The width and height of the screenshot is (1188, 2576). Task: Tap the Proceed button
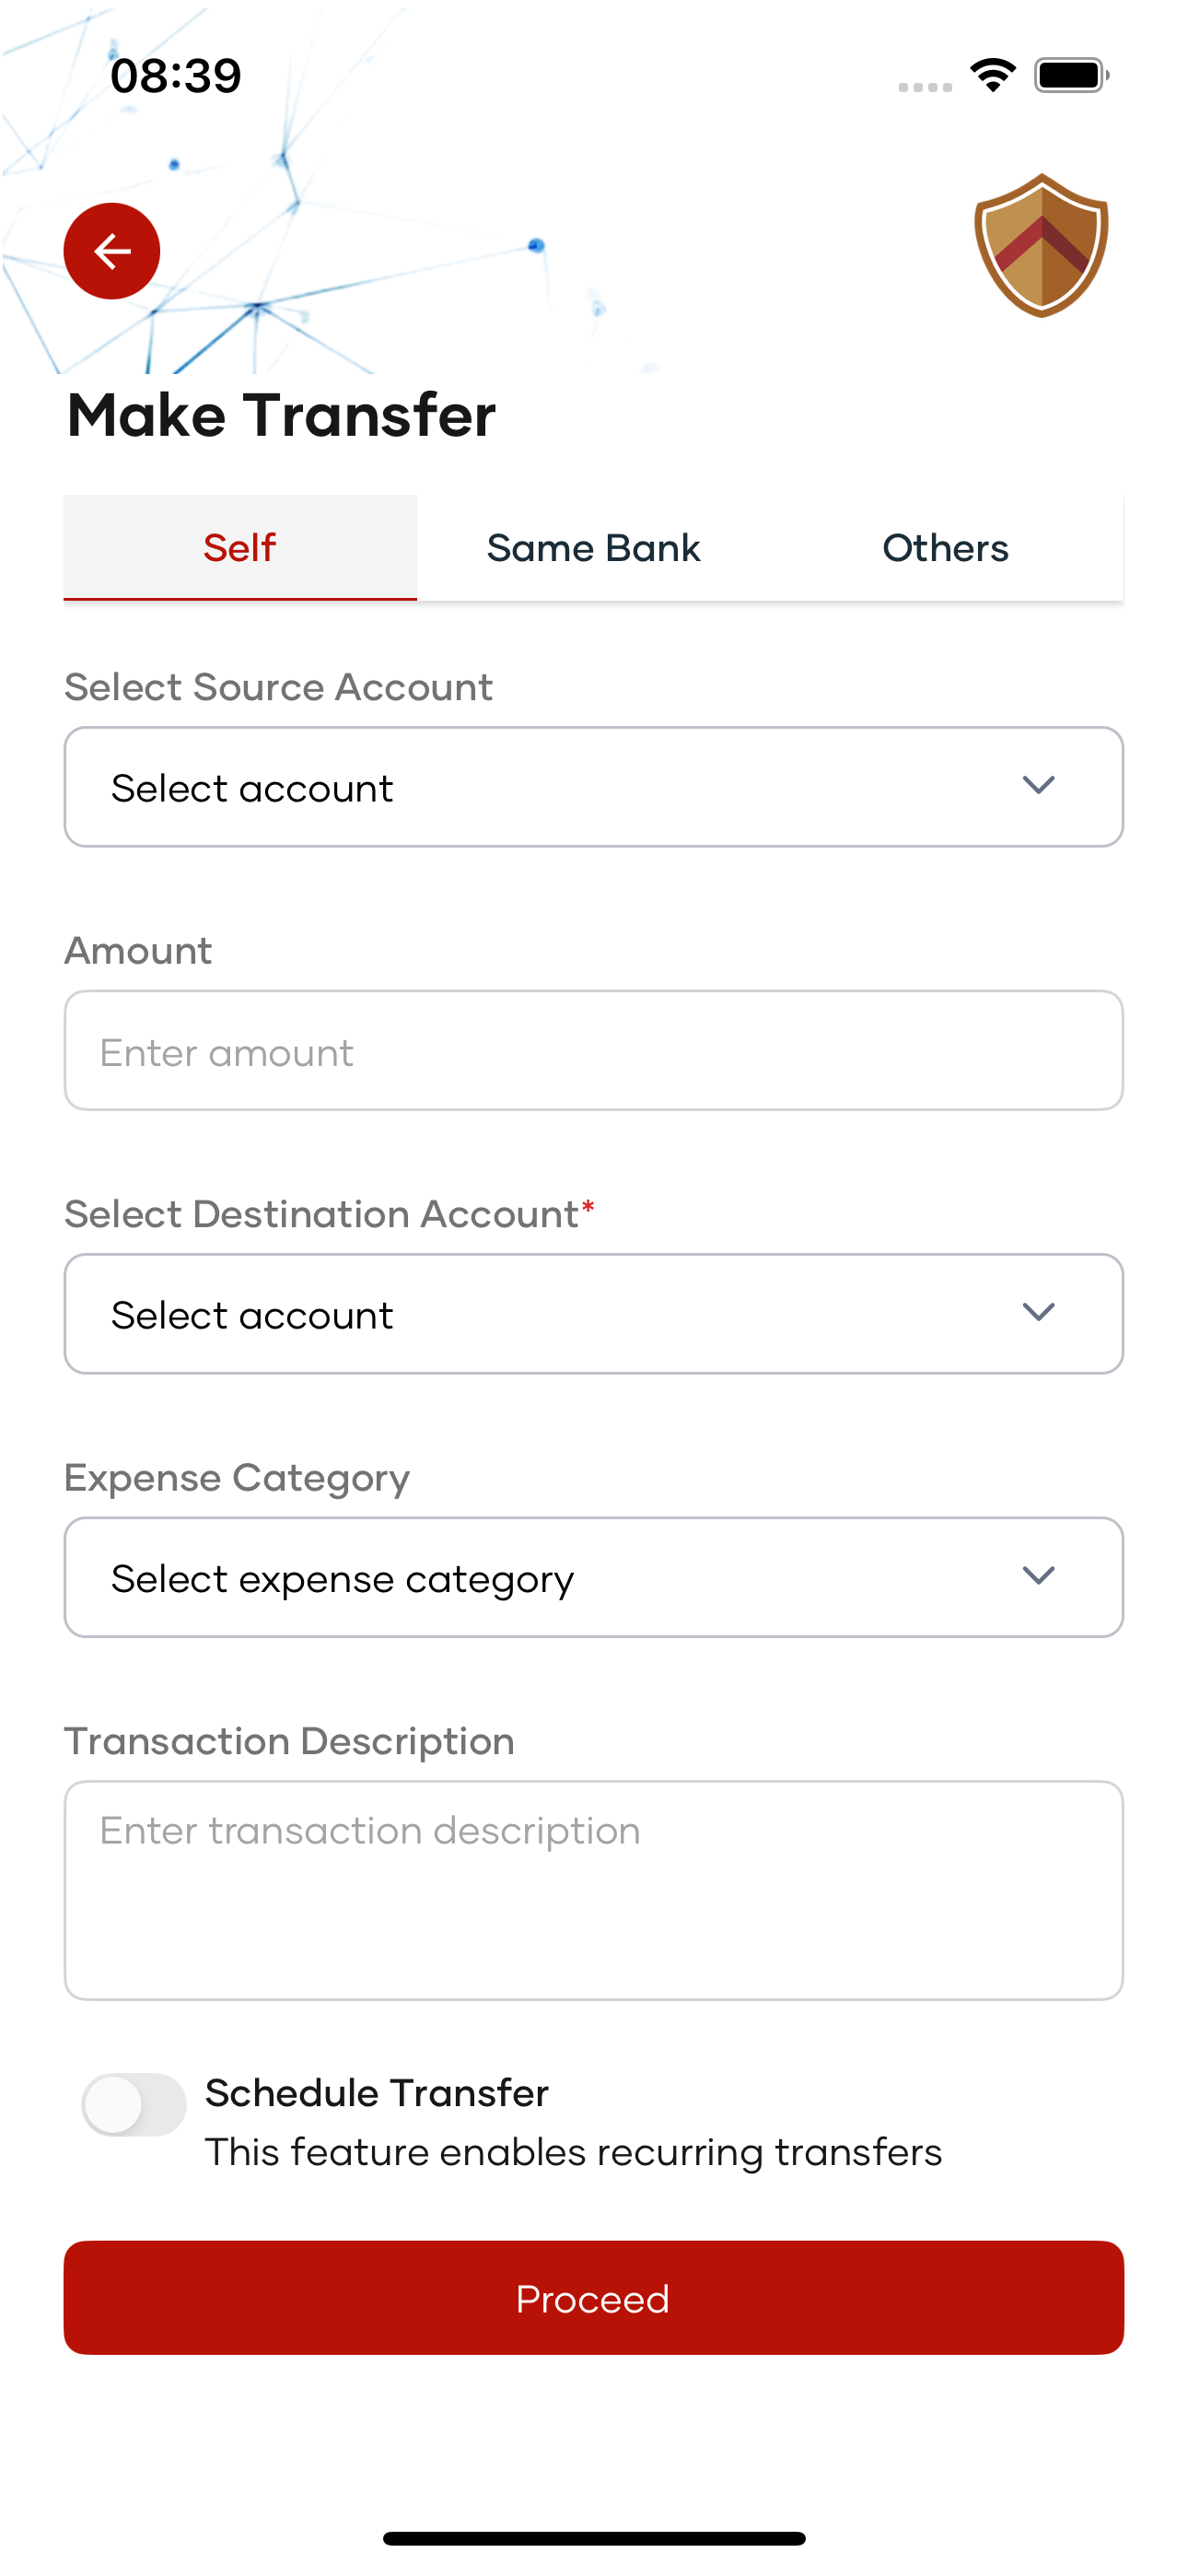click(x=594, y=2298)
